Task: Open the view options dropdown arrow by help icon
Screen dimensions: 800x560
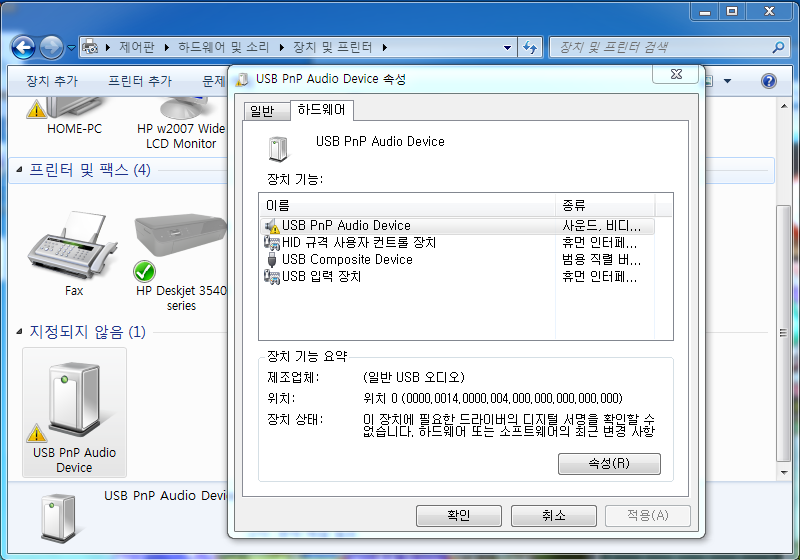Action: click(727, 81)
